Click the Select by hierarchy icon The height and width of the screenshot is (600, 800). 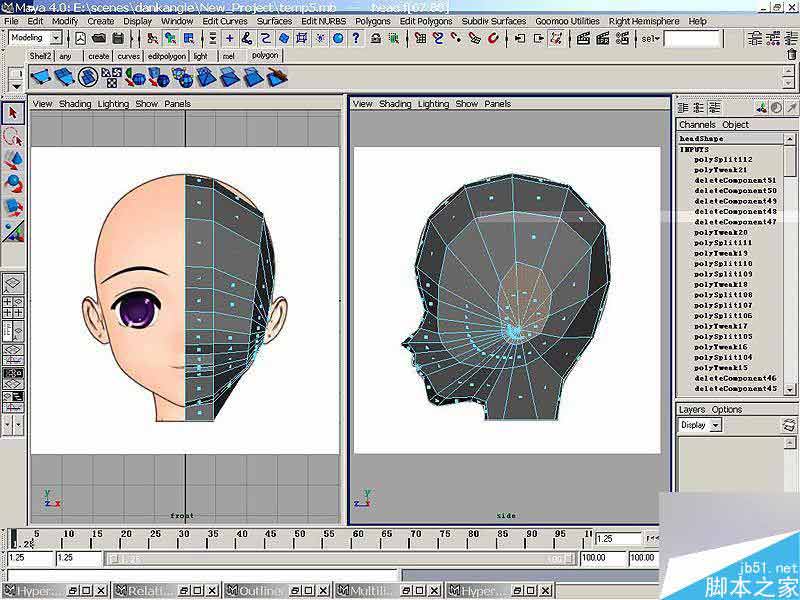pos(152,38)
